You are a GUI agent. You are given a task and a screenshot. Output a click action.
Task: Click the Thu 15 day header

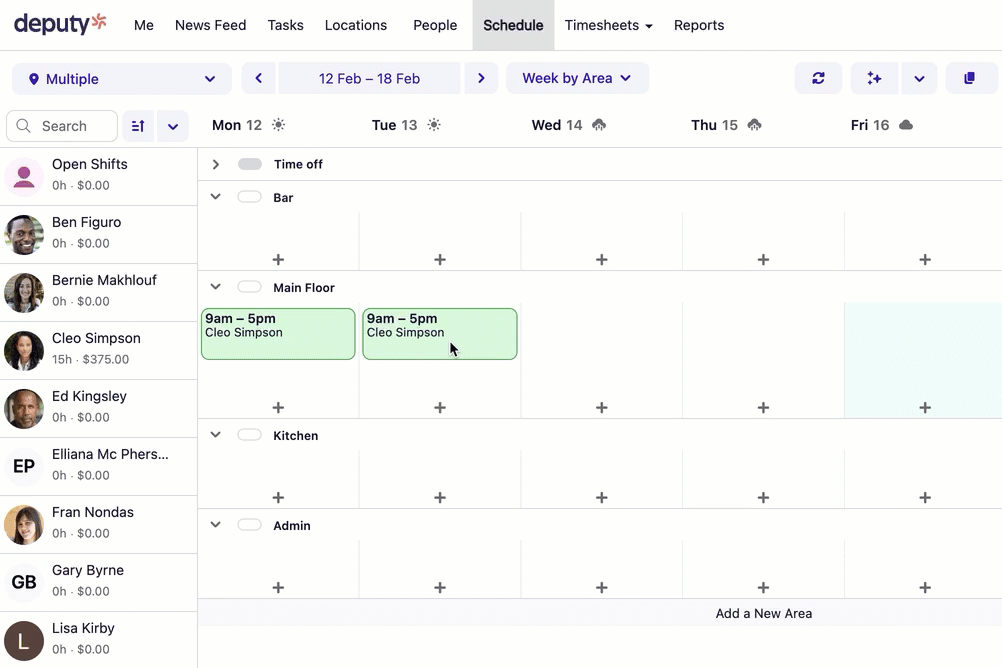[x=714, y=125]
